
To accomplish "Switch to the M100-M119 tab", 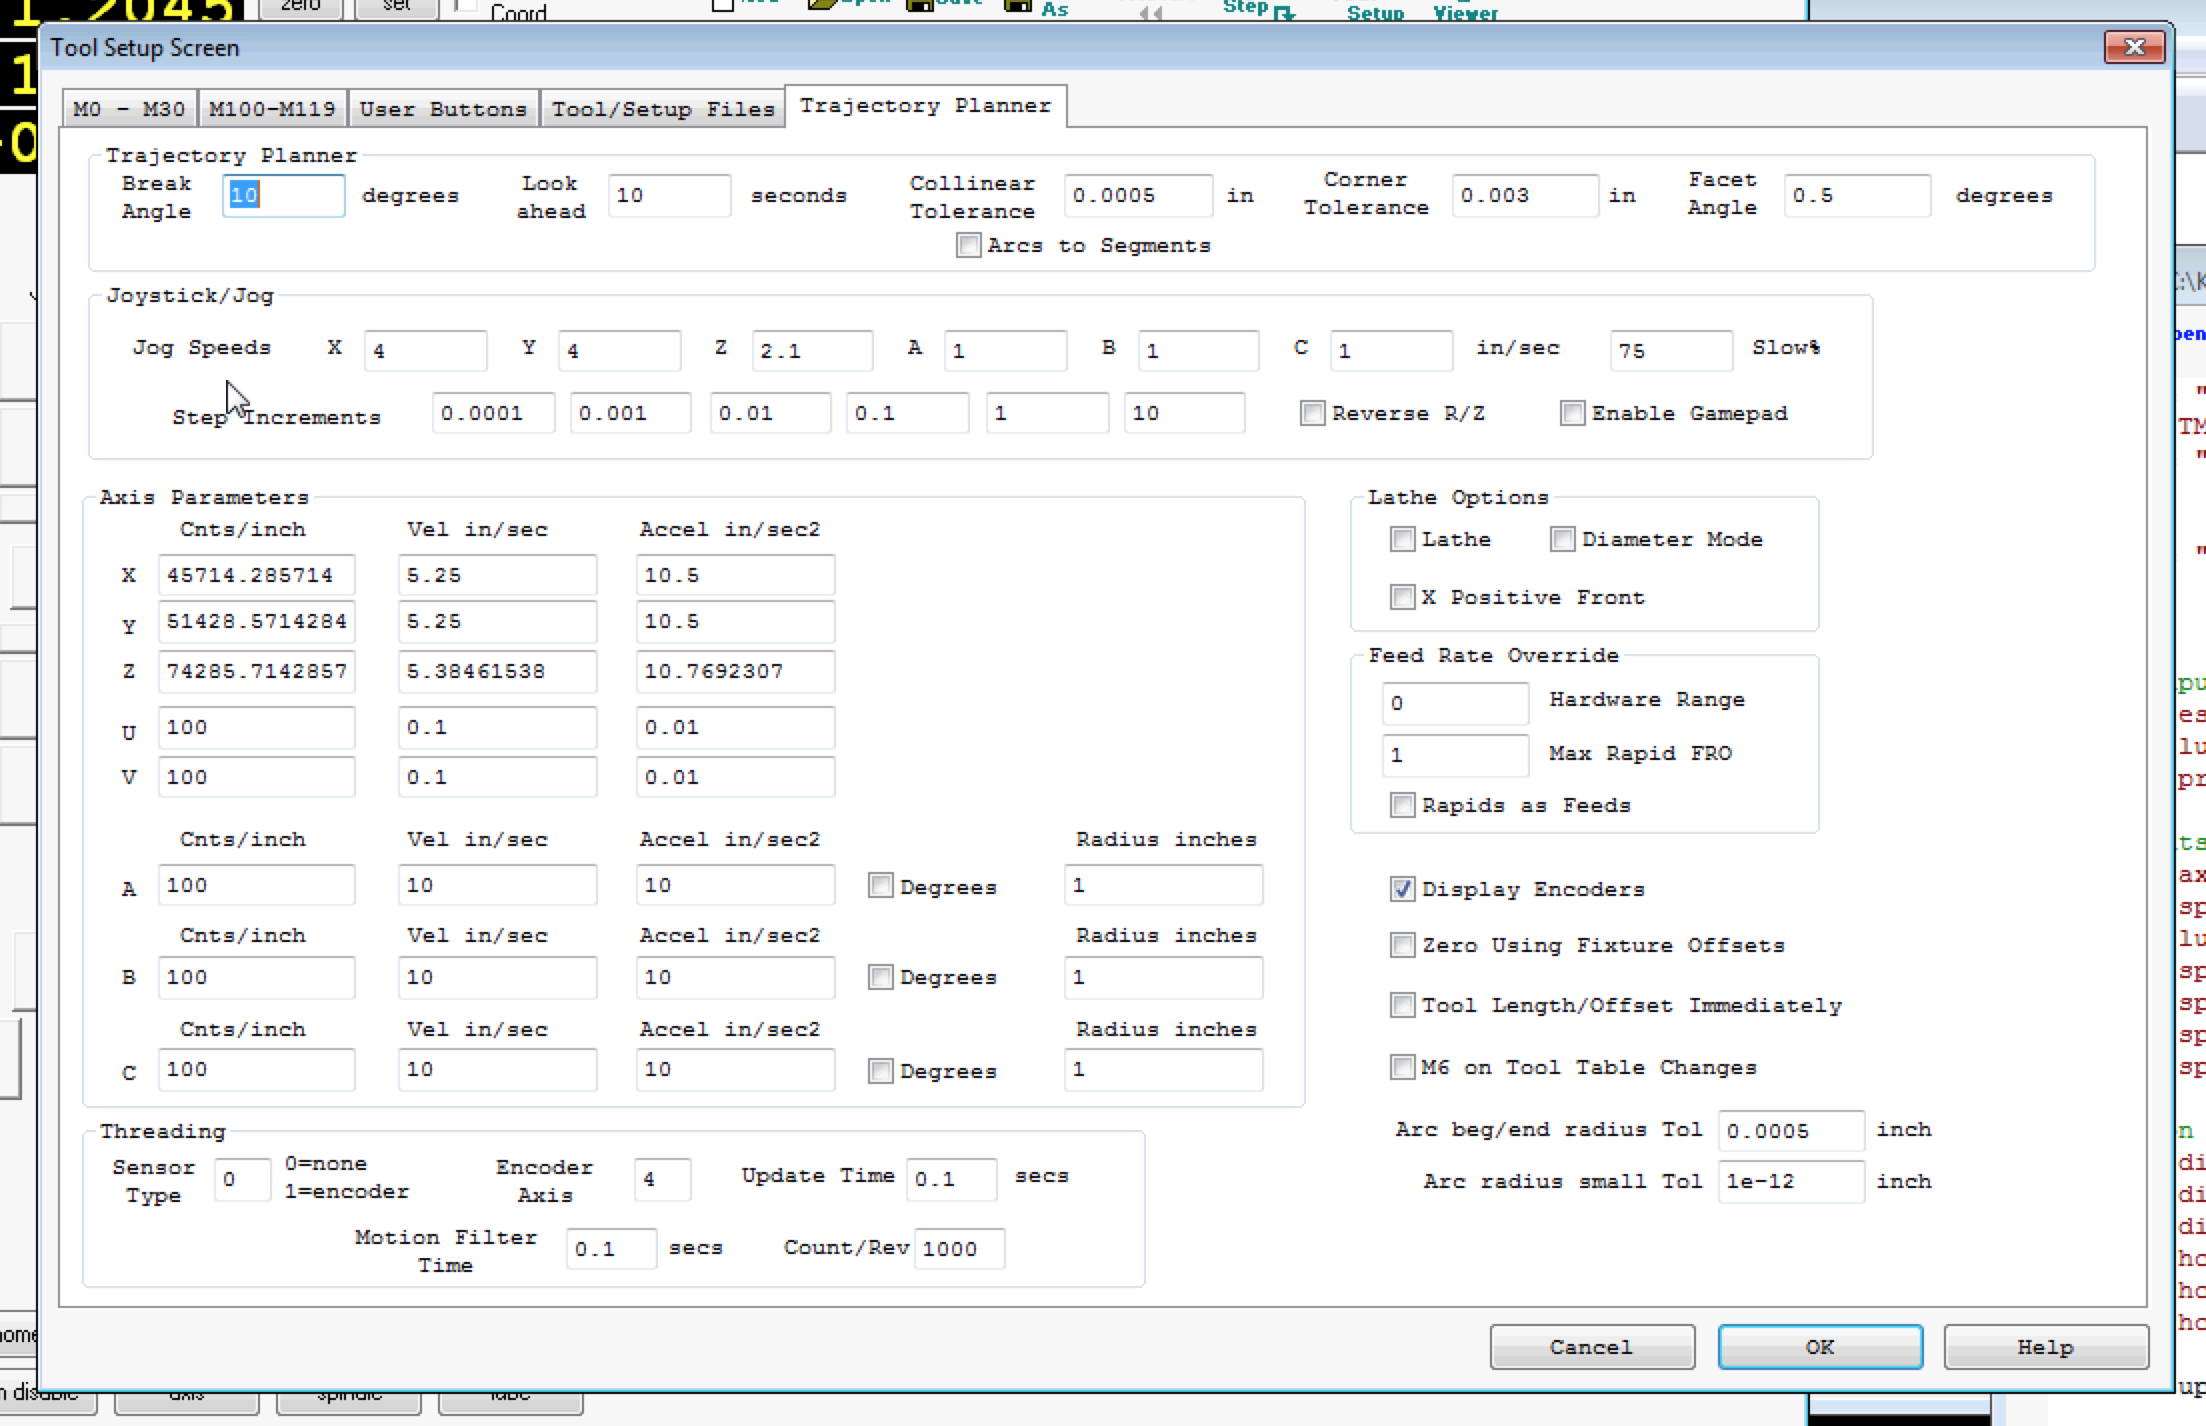I will (272, 109).
